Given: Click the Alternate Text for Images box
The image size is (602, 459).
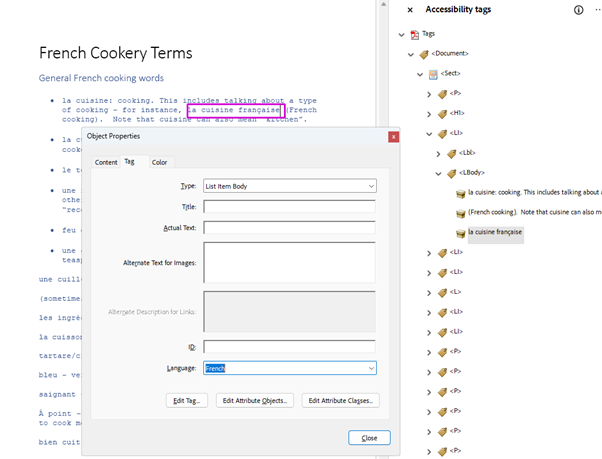Looking at the screenshot, I should tap(289, 263).
